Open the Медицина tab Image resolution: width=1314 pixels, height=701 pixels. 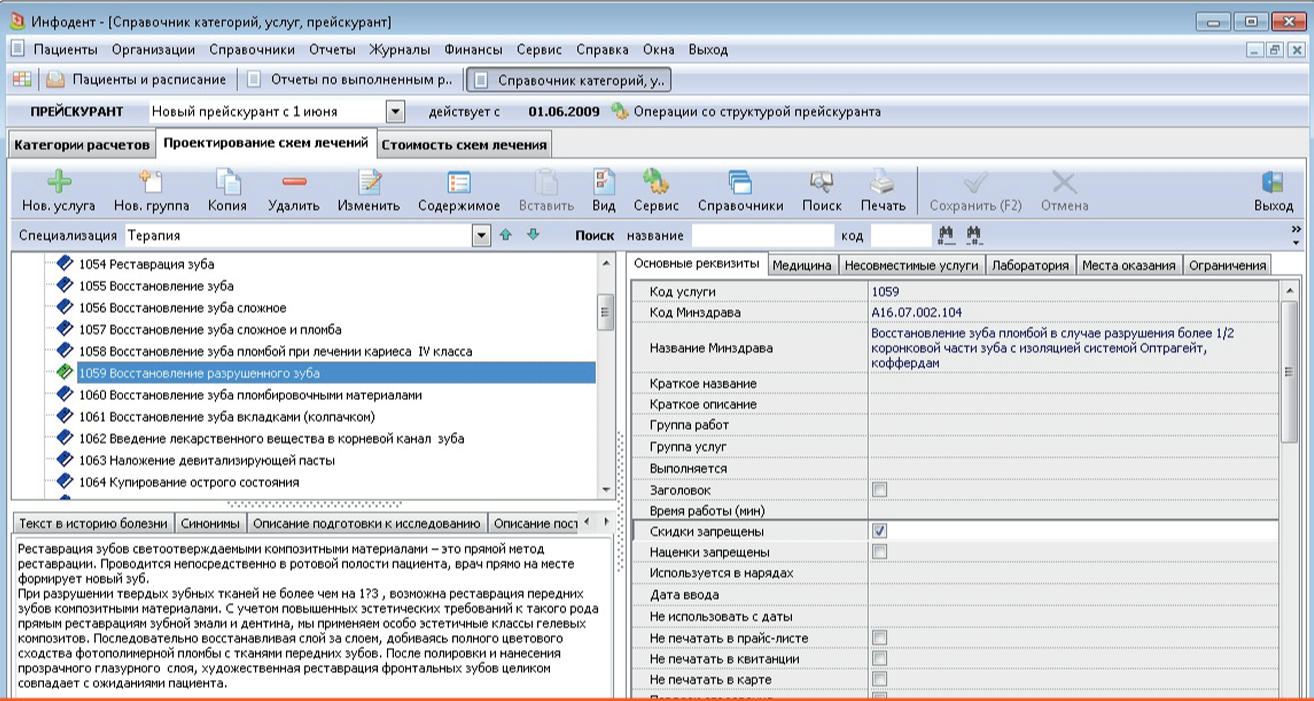[802, 265]
